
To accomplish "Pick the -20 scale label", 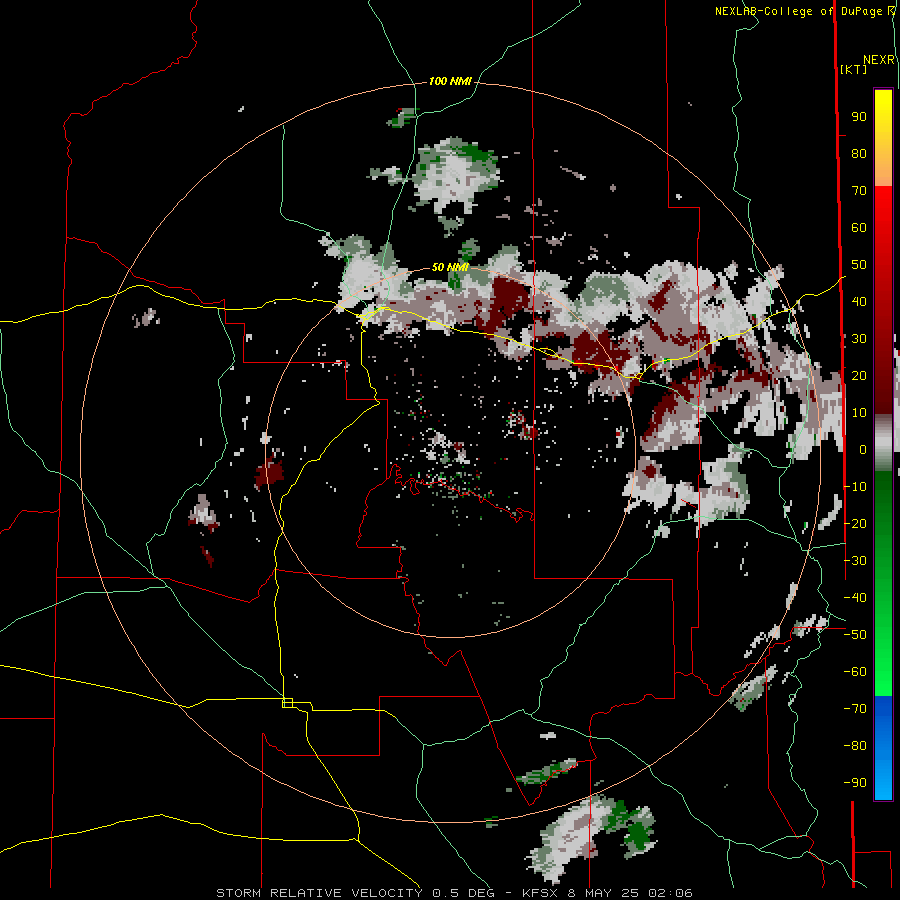I will pos(855,523).
